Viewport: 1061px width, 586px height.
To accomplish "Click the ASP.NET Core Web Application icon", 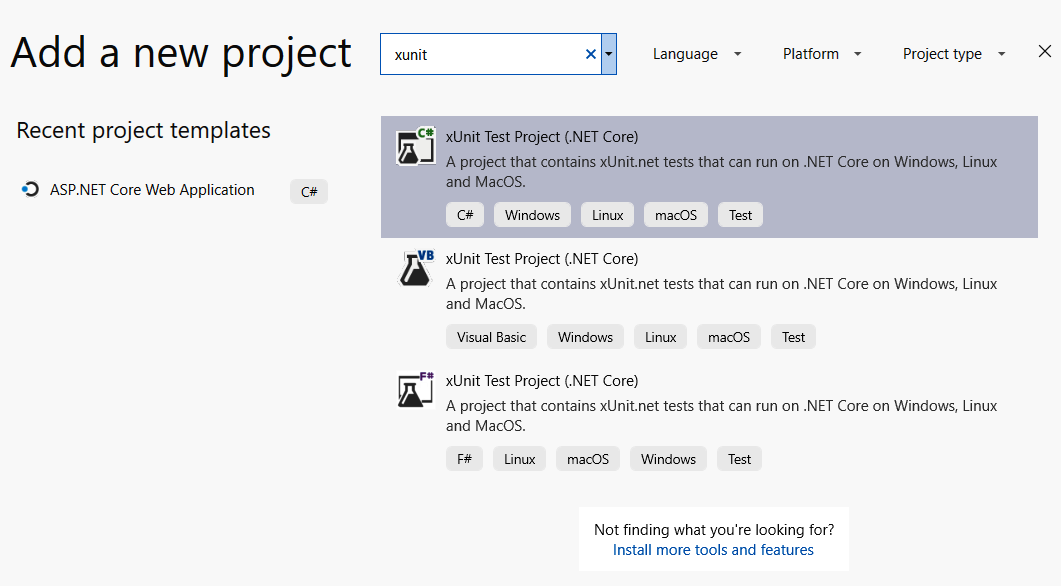I will pyautogui.click(x=30, y=190).
